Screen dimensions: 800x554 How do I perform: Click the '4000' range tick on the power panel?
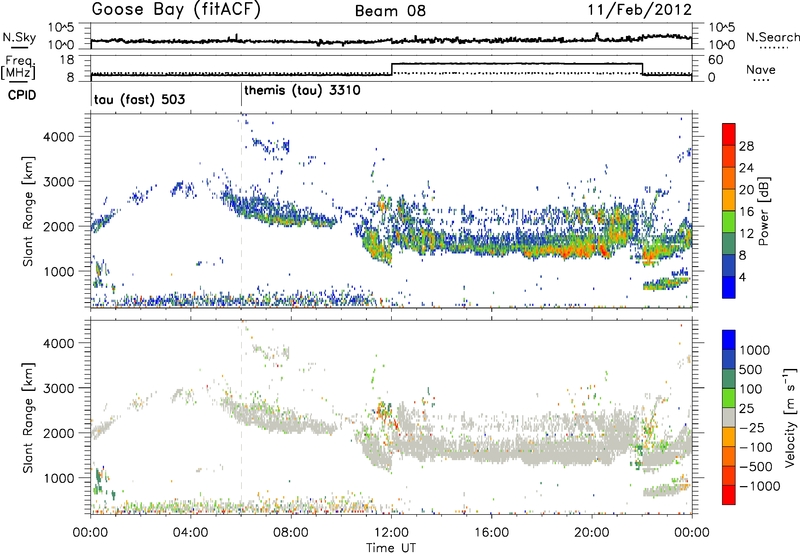[58, 137]
